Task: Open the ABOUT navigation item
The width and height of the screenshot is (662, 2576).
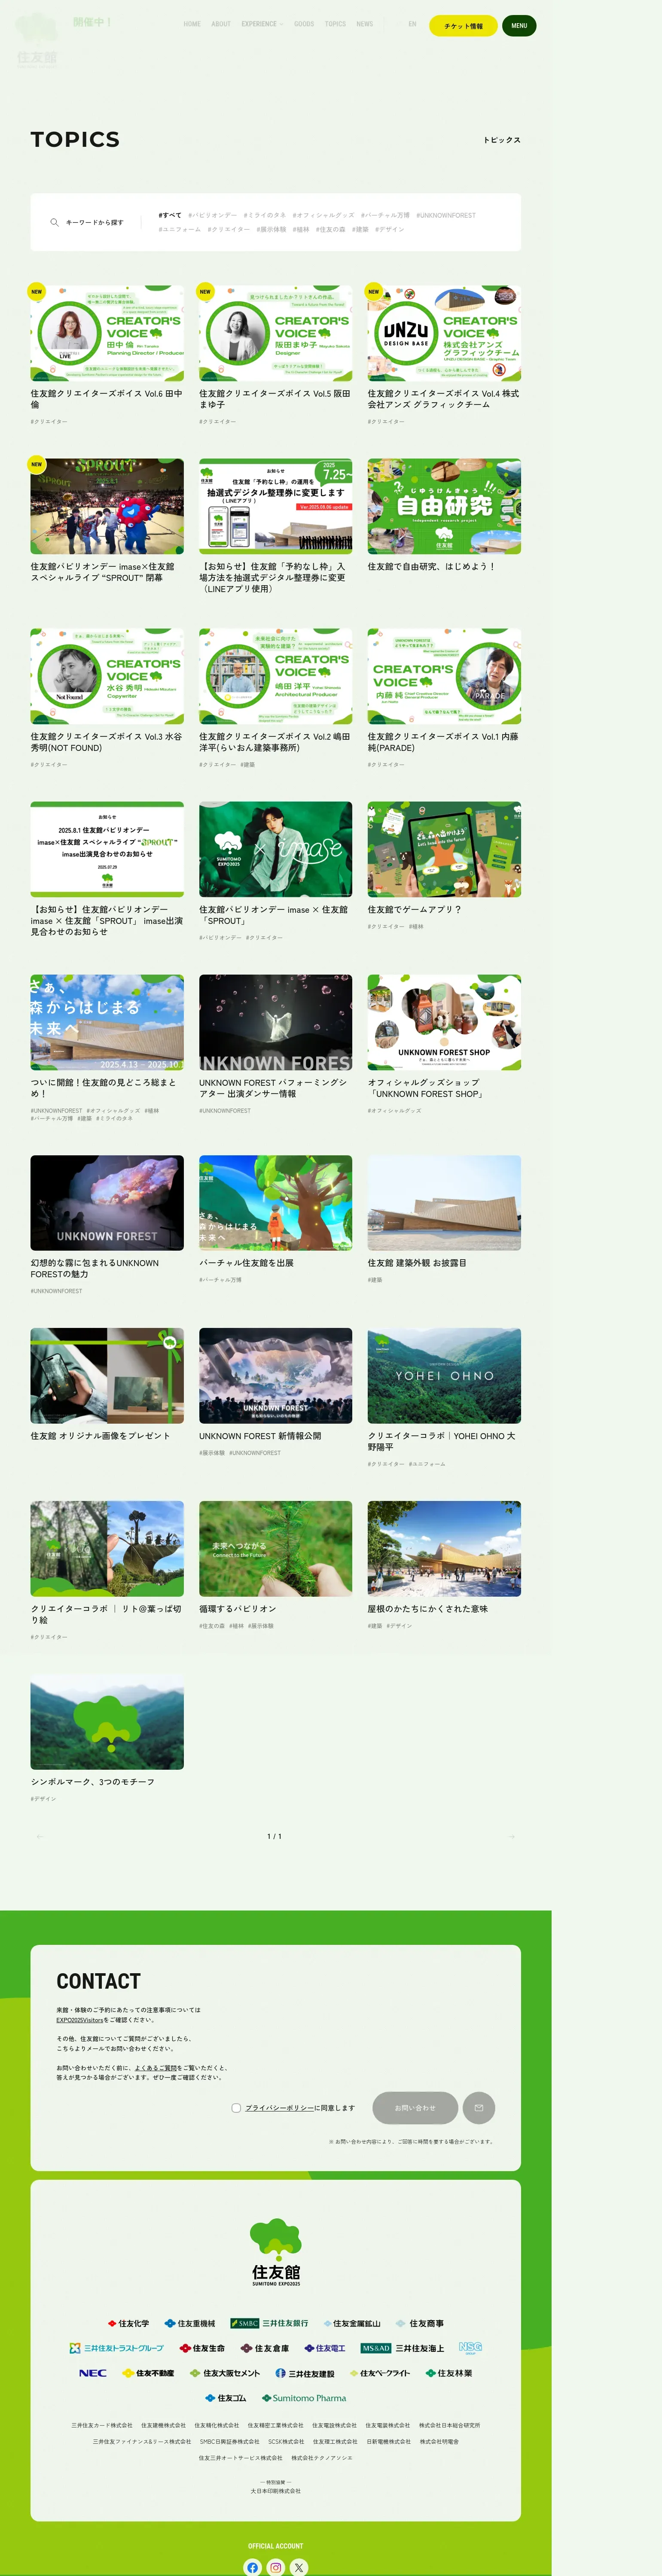Action: (221, 24)
